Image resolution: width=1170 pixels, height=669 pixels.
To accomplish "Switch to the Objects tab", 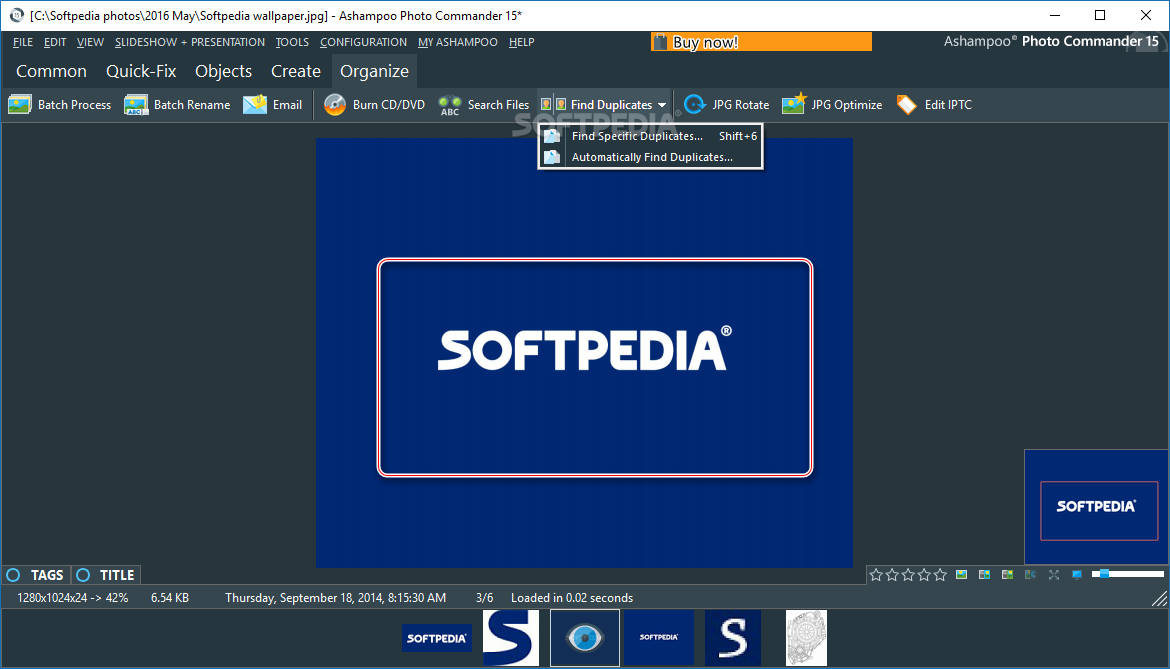I will tap(224, 71).
